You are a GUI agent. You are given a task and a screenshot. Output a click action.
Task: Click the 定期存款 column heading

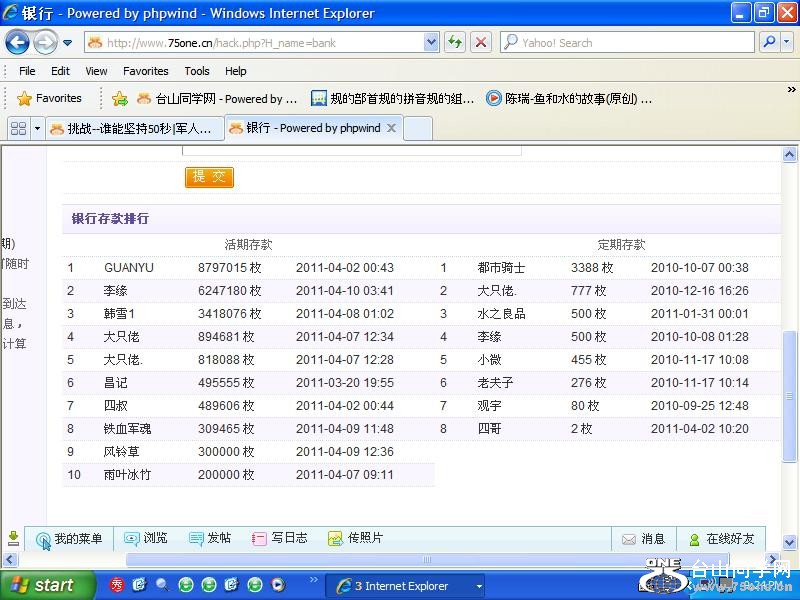tap(621, 244)
